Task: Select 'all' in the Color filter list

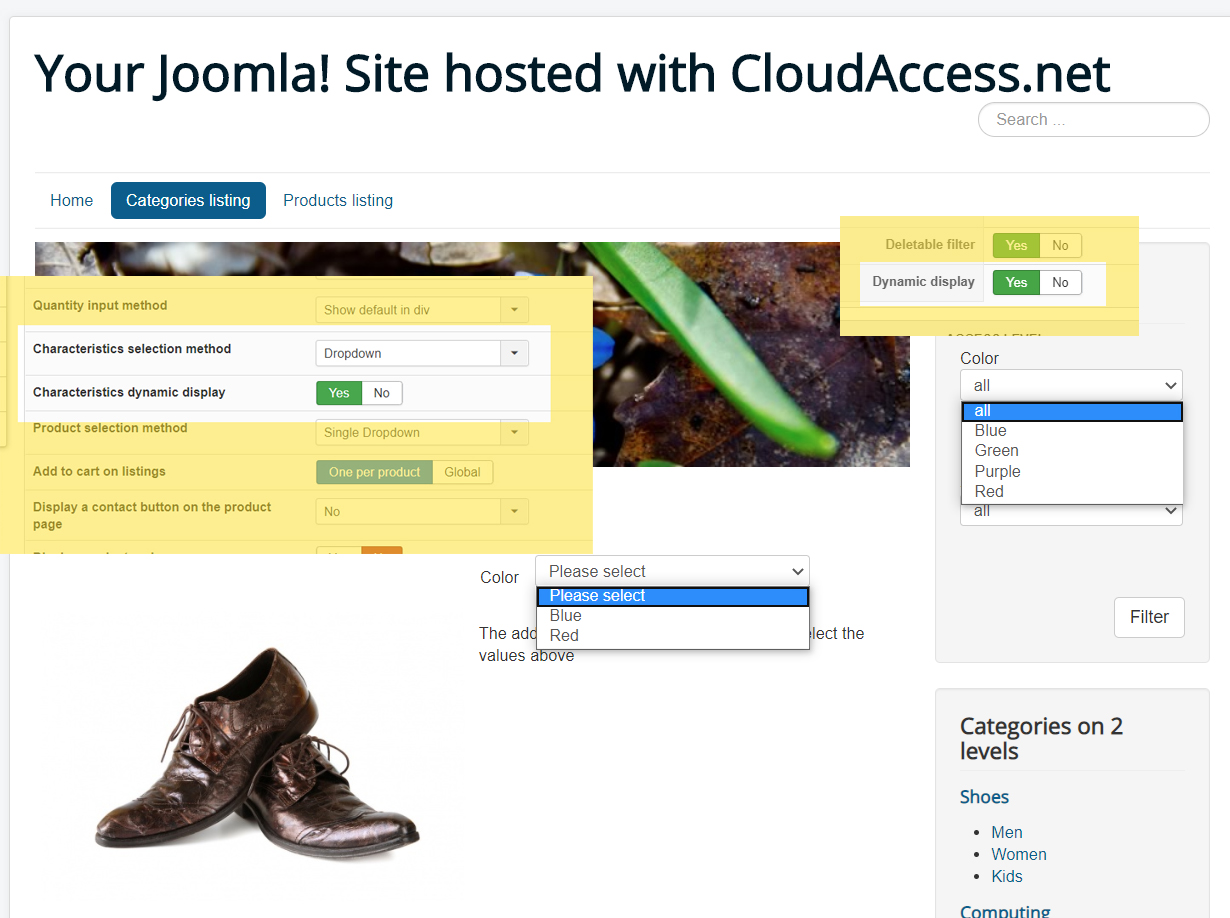Action: point(1072,411)
